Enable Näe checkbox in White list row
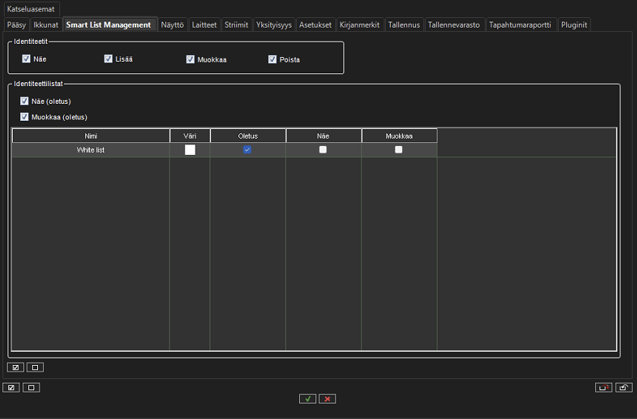This screenshot has width=637, height=419. coord(323,150)
